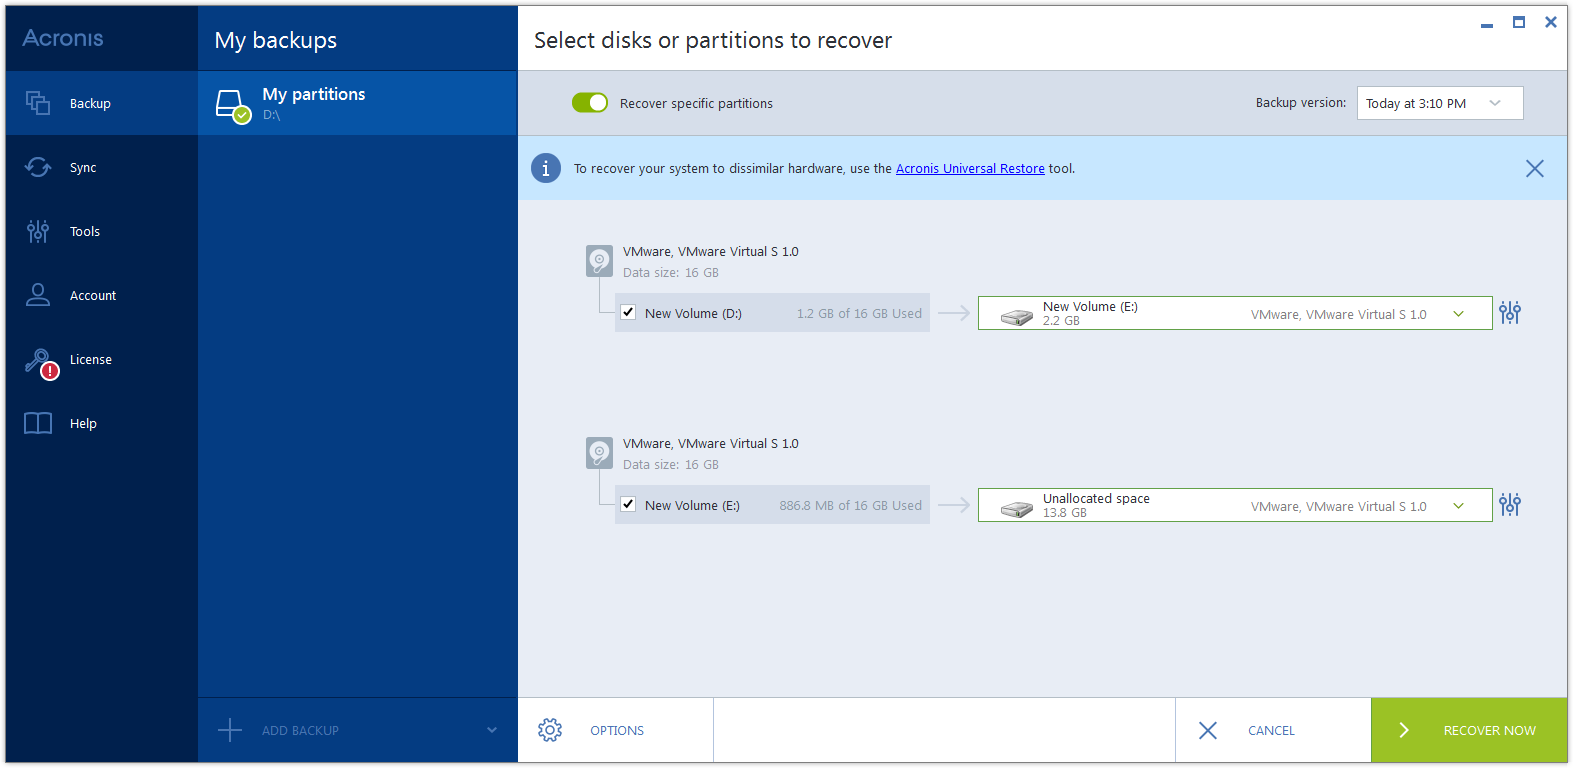This screenshot has width=1573, height=768.
Task: Open the Backup version dropdown
Action: point(1439,103)
